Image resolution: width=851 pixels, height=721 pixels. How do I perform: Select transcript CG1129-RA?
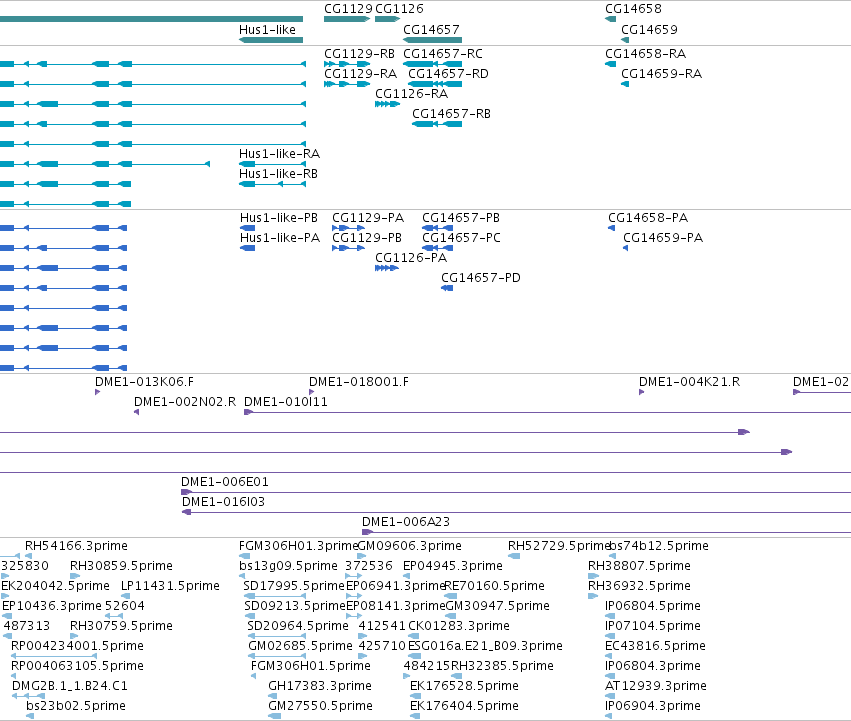pos(347,84)
